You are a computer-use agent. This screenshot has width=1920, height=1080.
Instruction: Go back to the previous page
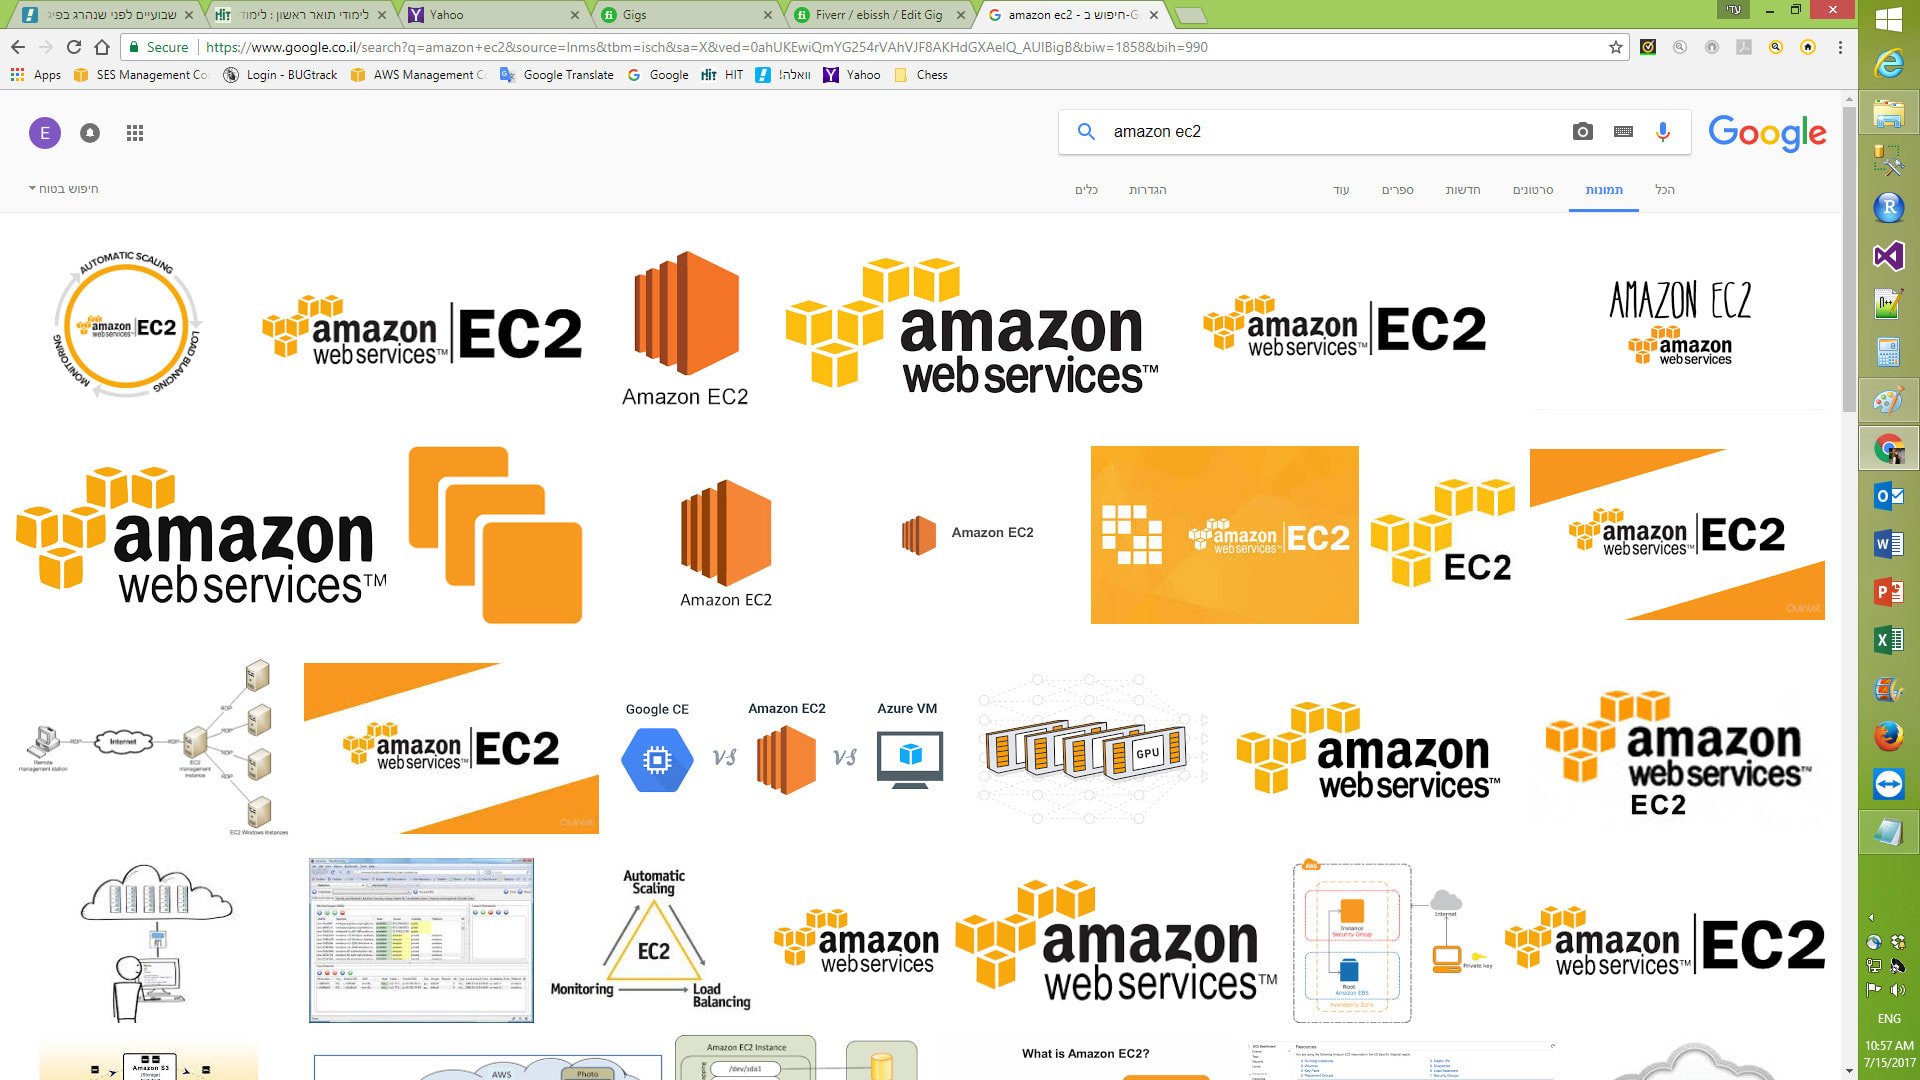click(x=18, y=47)
